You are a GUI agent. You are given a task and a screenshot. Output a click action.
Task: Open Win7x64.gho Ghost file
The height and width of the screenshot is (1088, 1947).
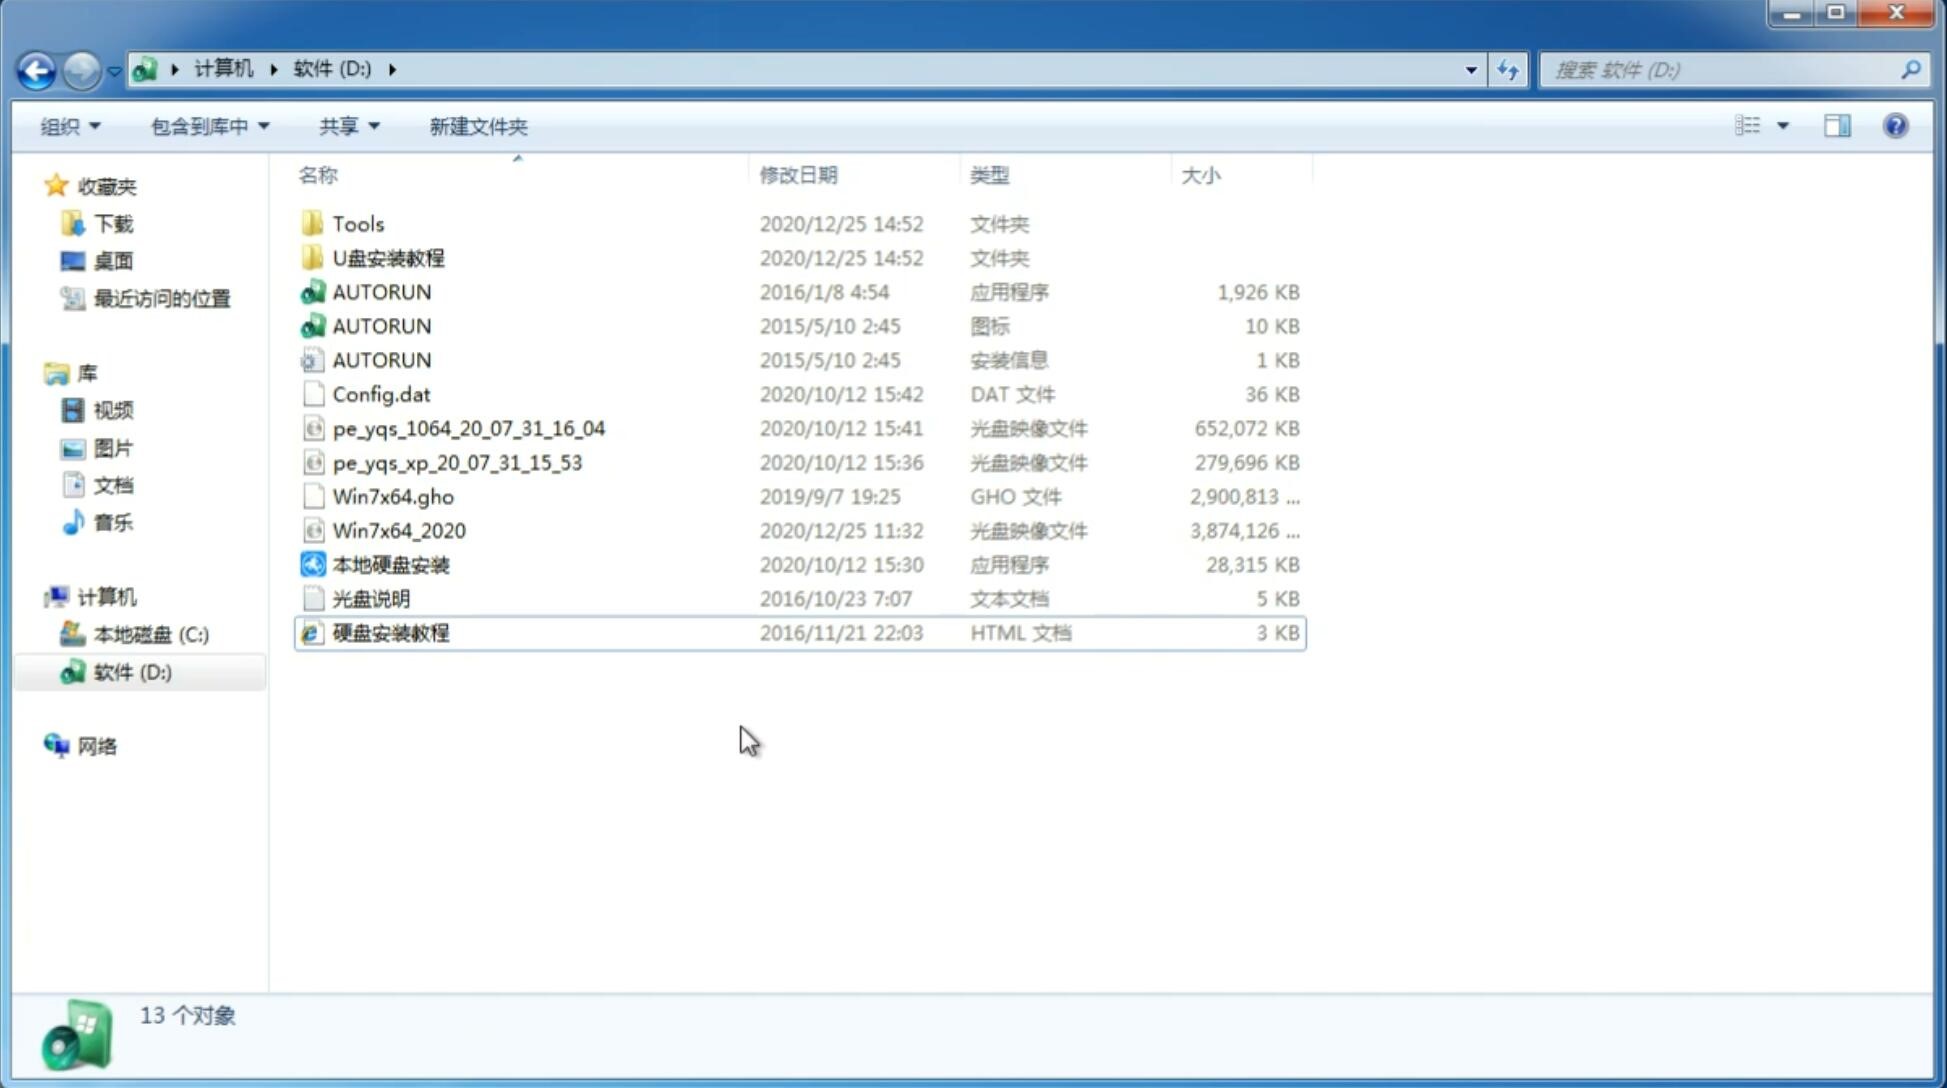tap(390, 496)
